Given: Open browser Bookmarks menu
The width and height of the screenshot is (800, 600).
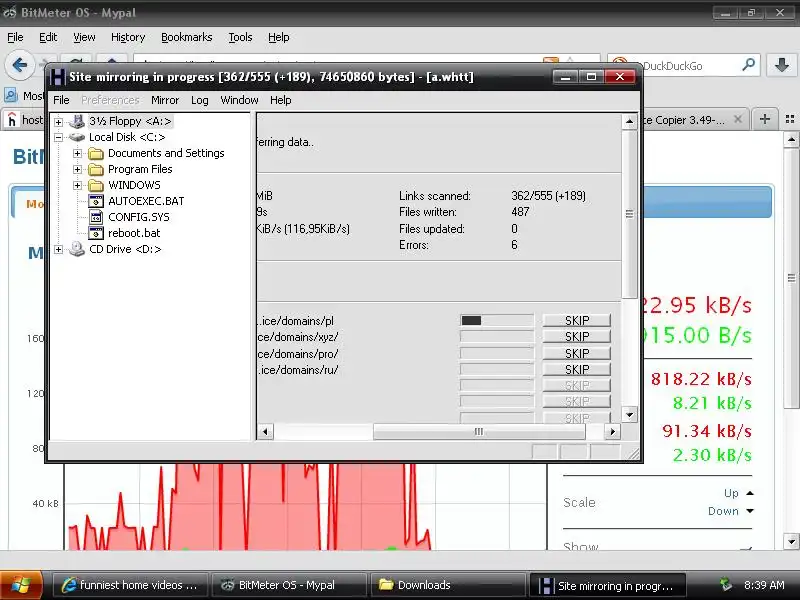Looking at the screenshot, I should (x=187, y=37).
